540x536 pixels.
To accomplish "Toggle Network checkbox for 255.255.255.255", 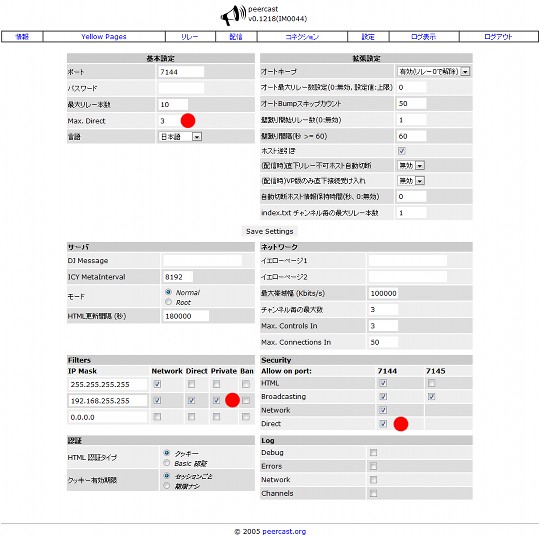I will pos(157,384).
